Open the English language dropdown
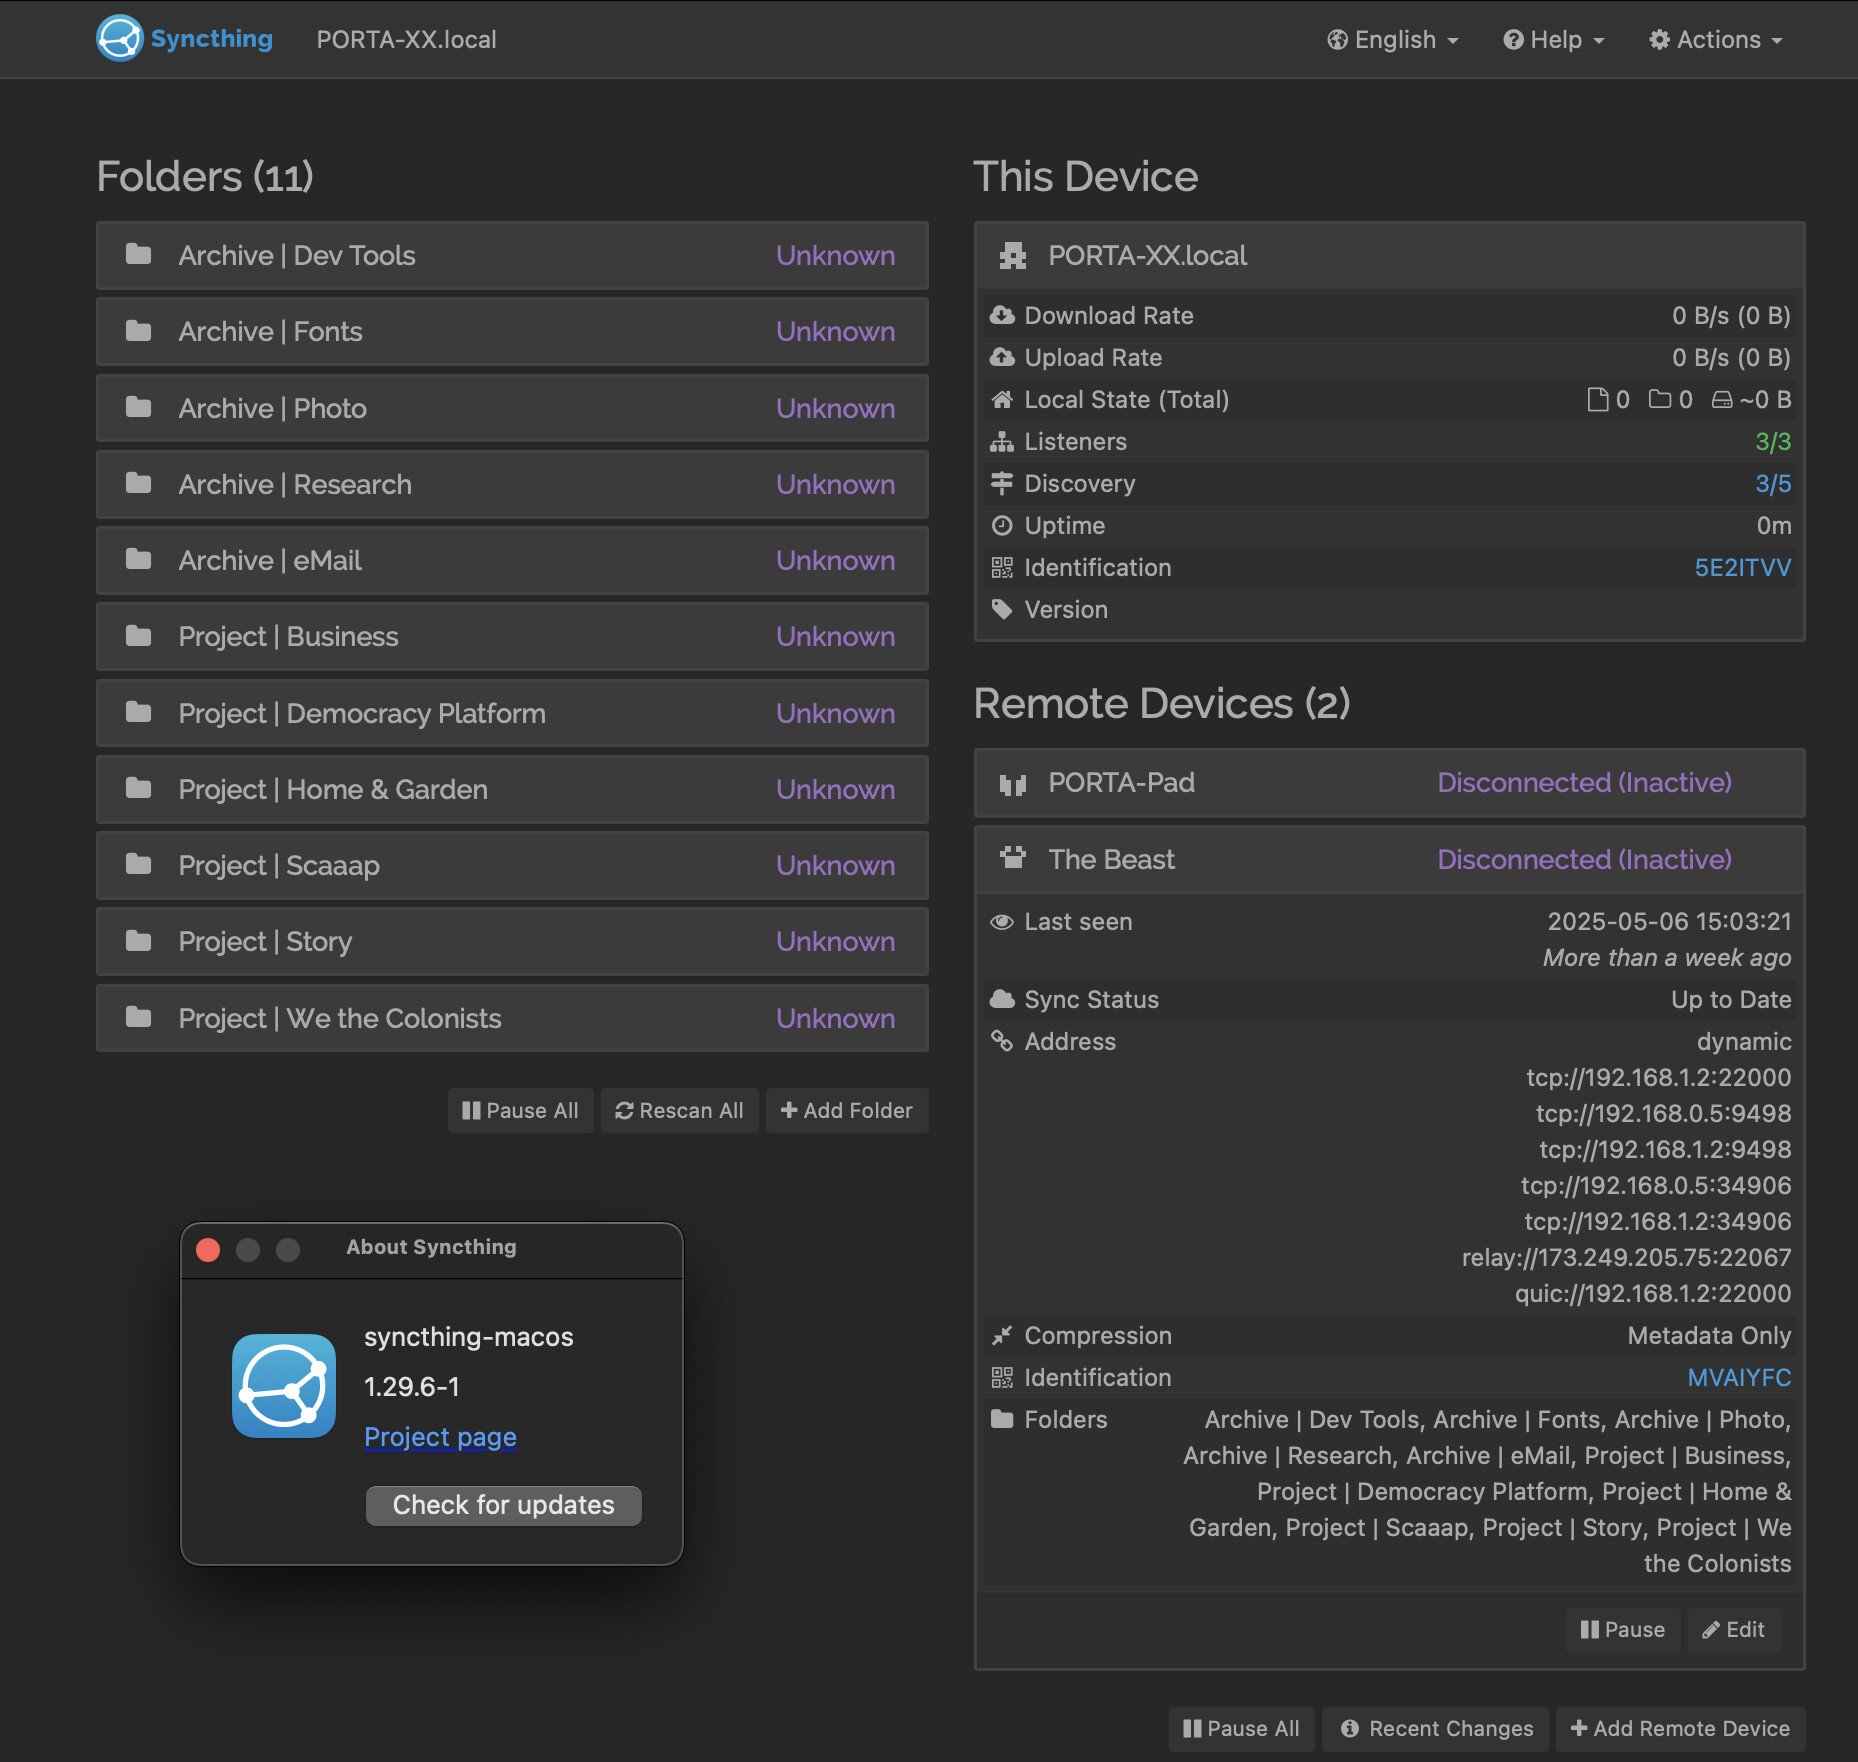The width and height of the screenshot is (1858, 1762). coord(1393,40)
